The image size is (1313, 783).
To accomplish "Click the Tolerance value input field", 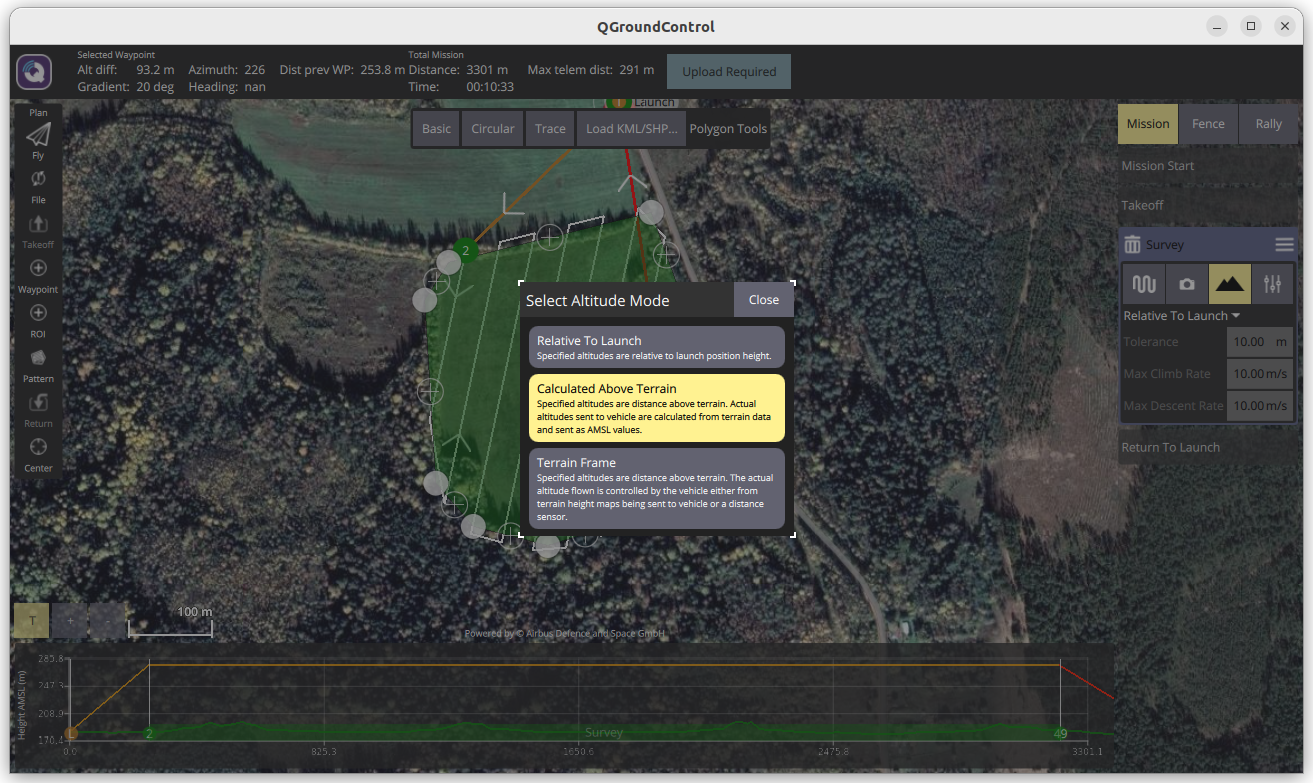I will click(1248, 342).
